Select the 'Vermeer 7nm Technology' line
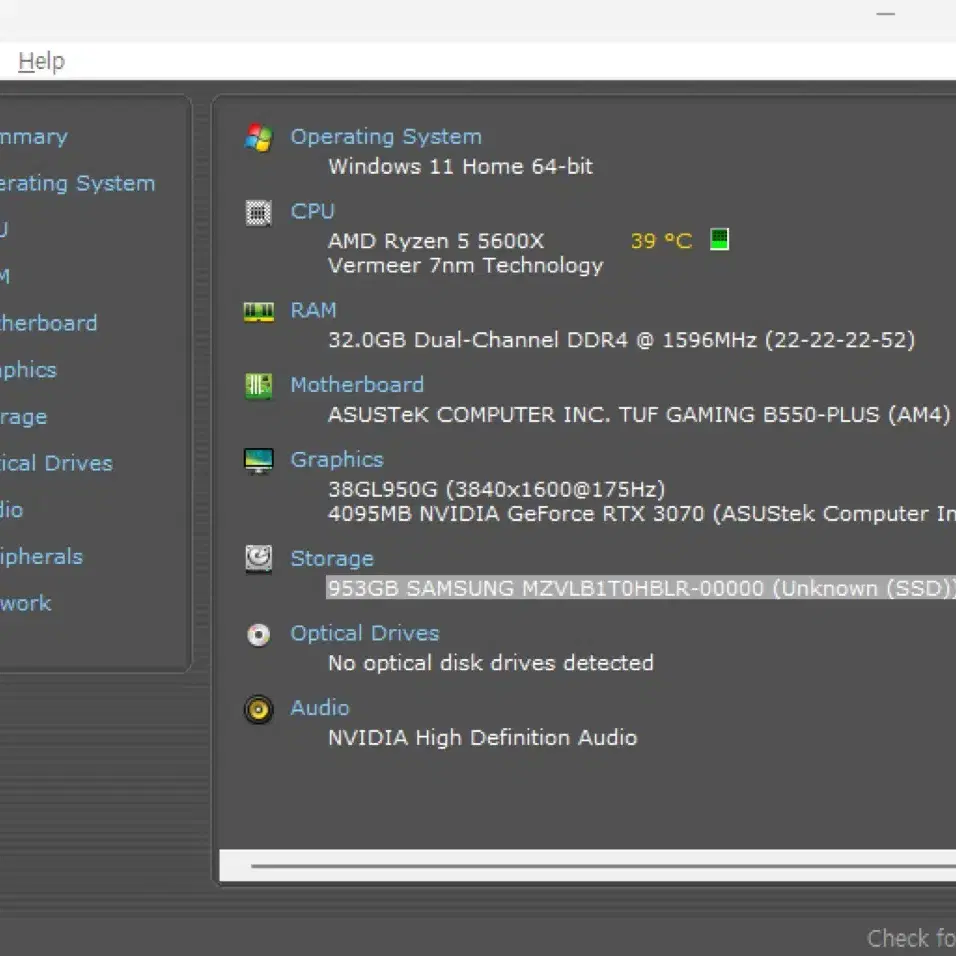956x956 pixels. click(466, 266)
